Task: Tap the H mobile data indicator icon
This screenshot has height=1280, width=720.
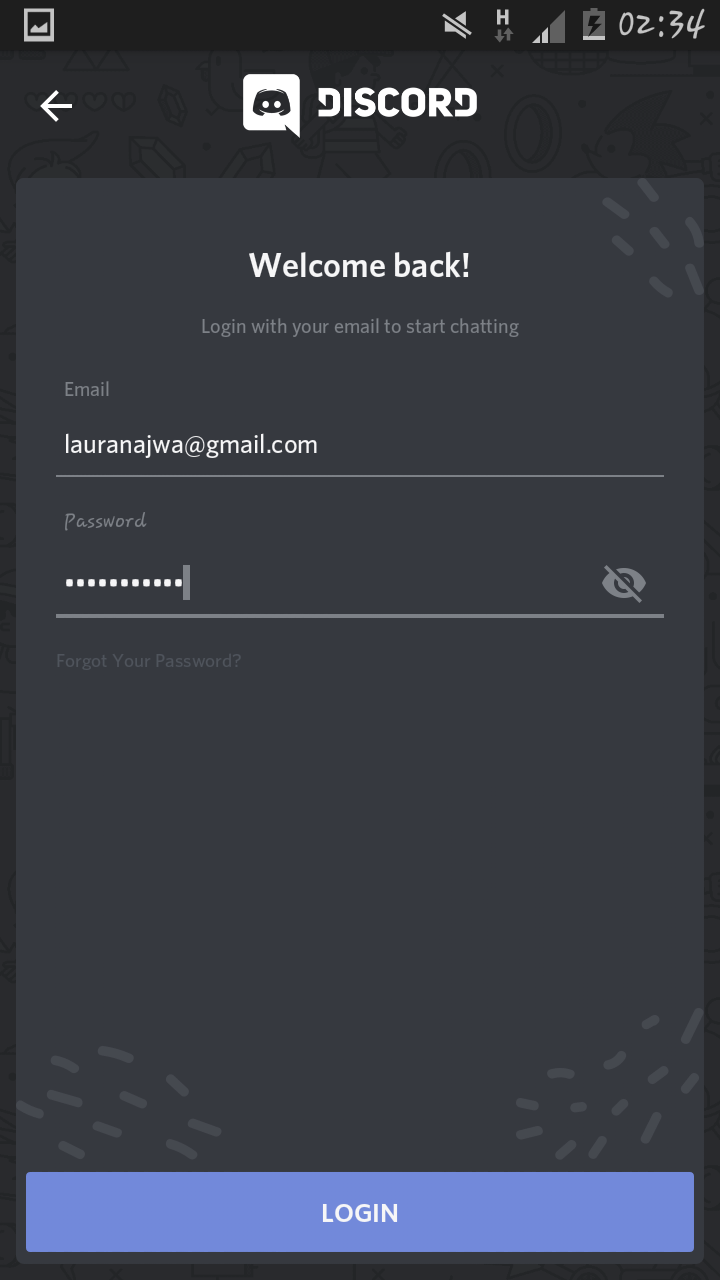Action: 504,25
